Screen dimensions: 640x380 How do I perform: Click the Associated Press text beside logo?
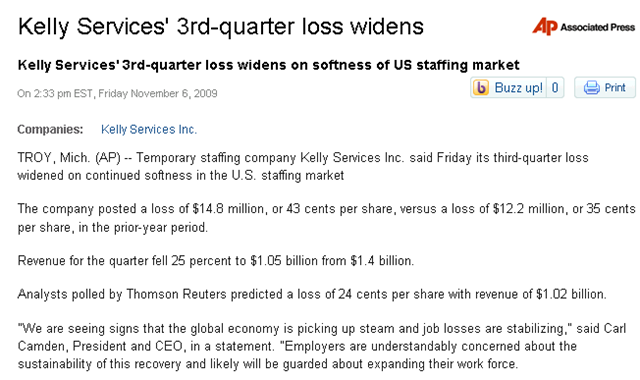point(598,27)
